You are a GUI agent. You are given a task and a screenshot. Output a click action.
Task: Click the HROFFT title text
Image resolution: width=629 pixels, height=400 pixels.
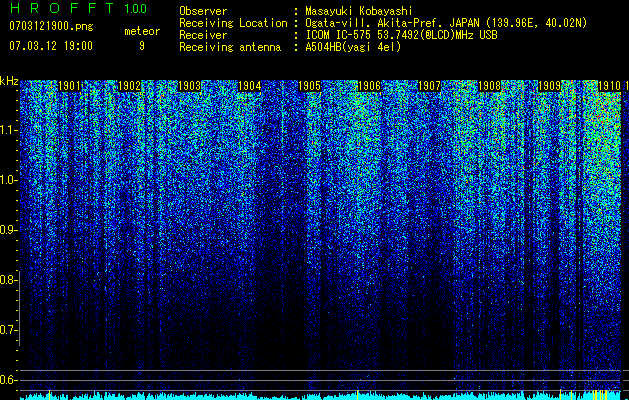(62, 8)
